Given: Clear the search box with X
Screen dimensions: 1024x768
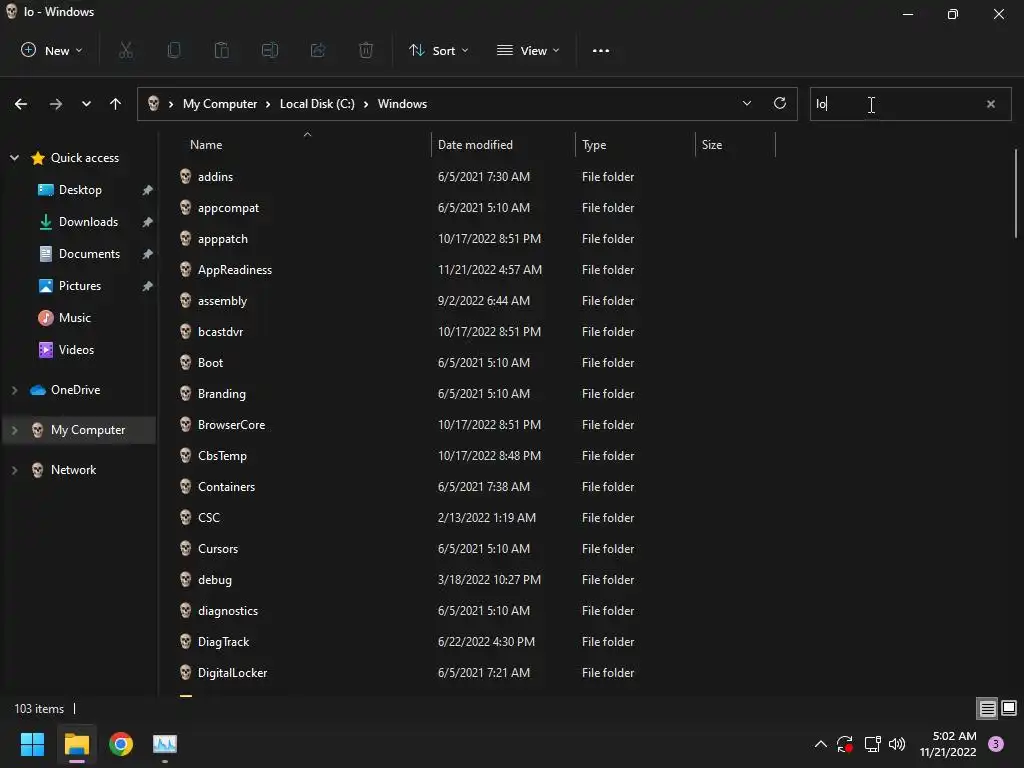Looking at the screenshot, I should (991, 104).
